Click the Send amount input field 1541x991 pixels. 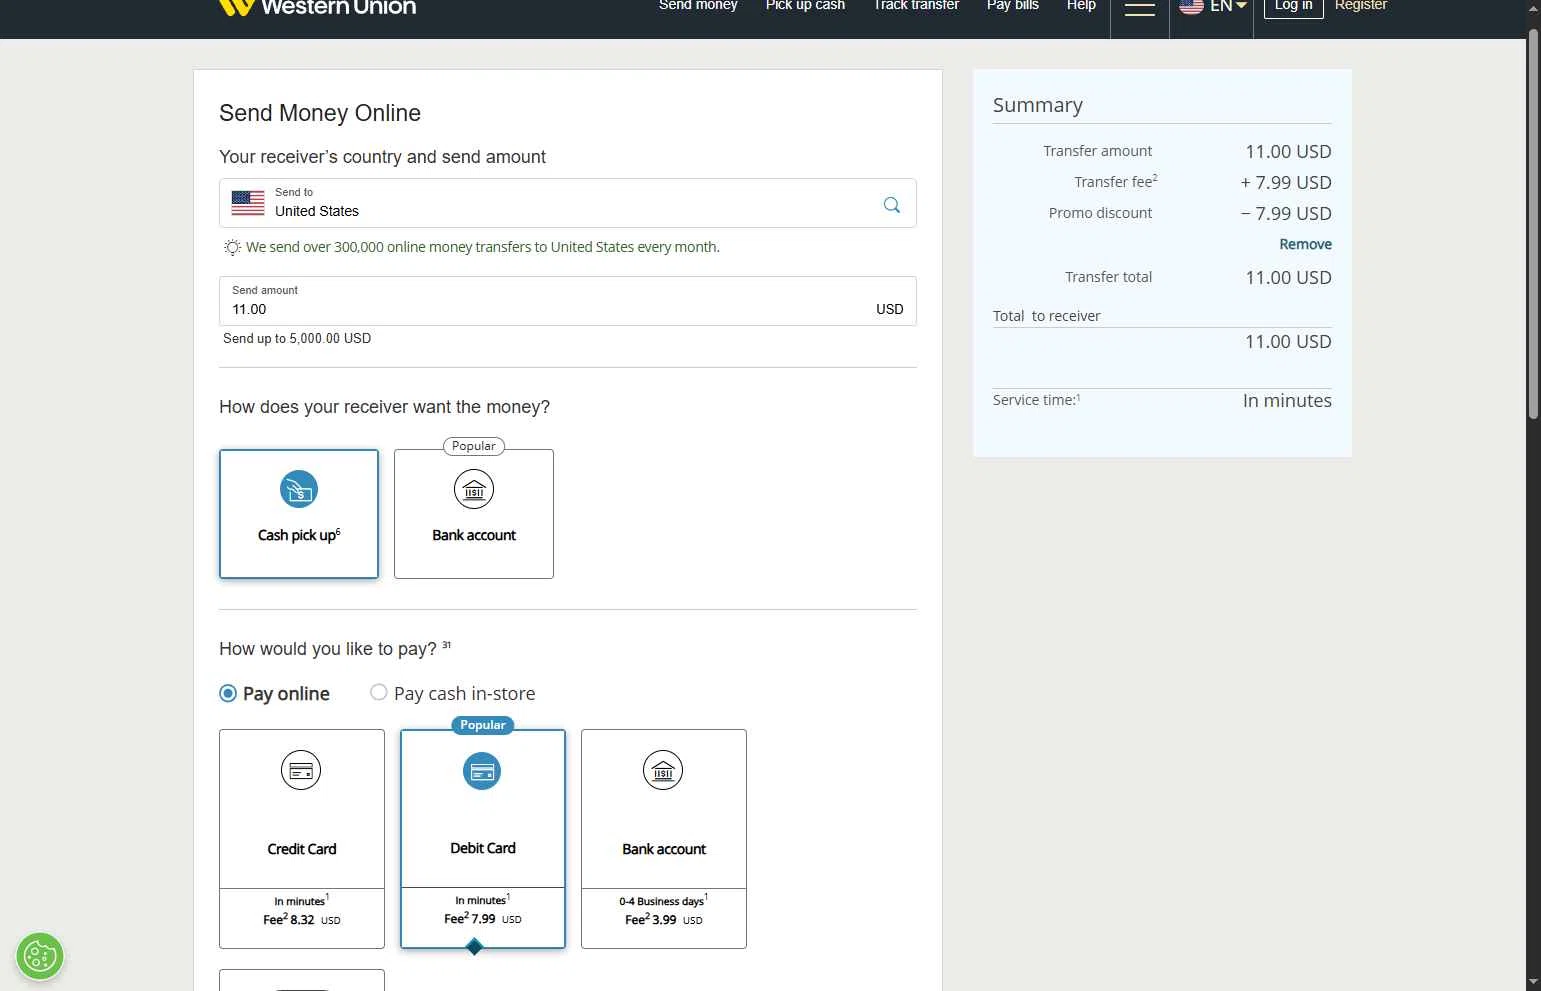tap(568, 301)
